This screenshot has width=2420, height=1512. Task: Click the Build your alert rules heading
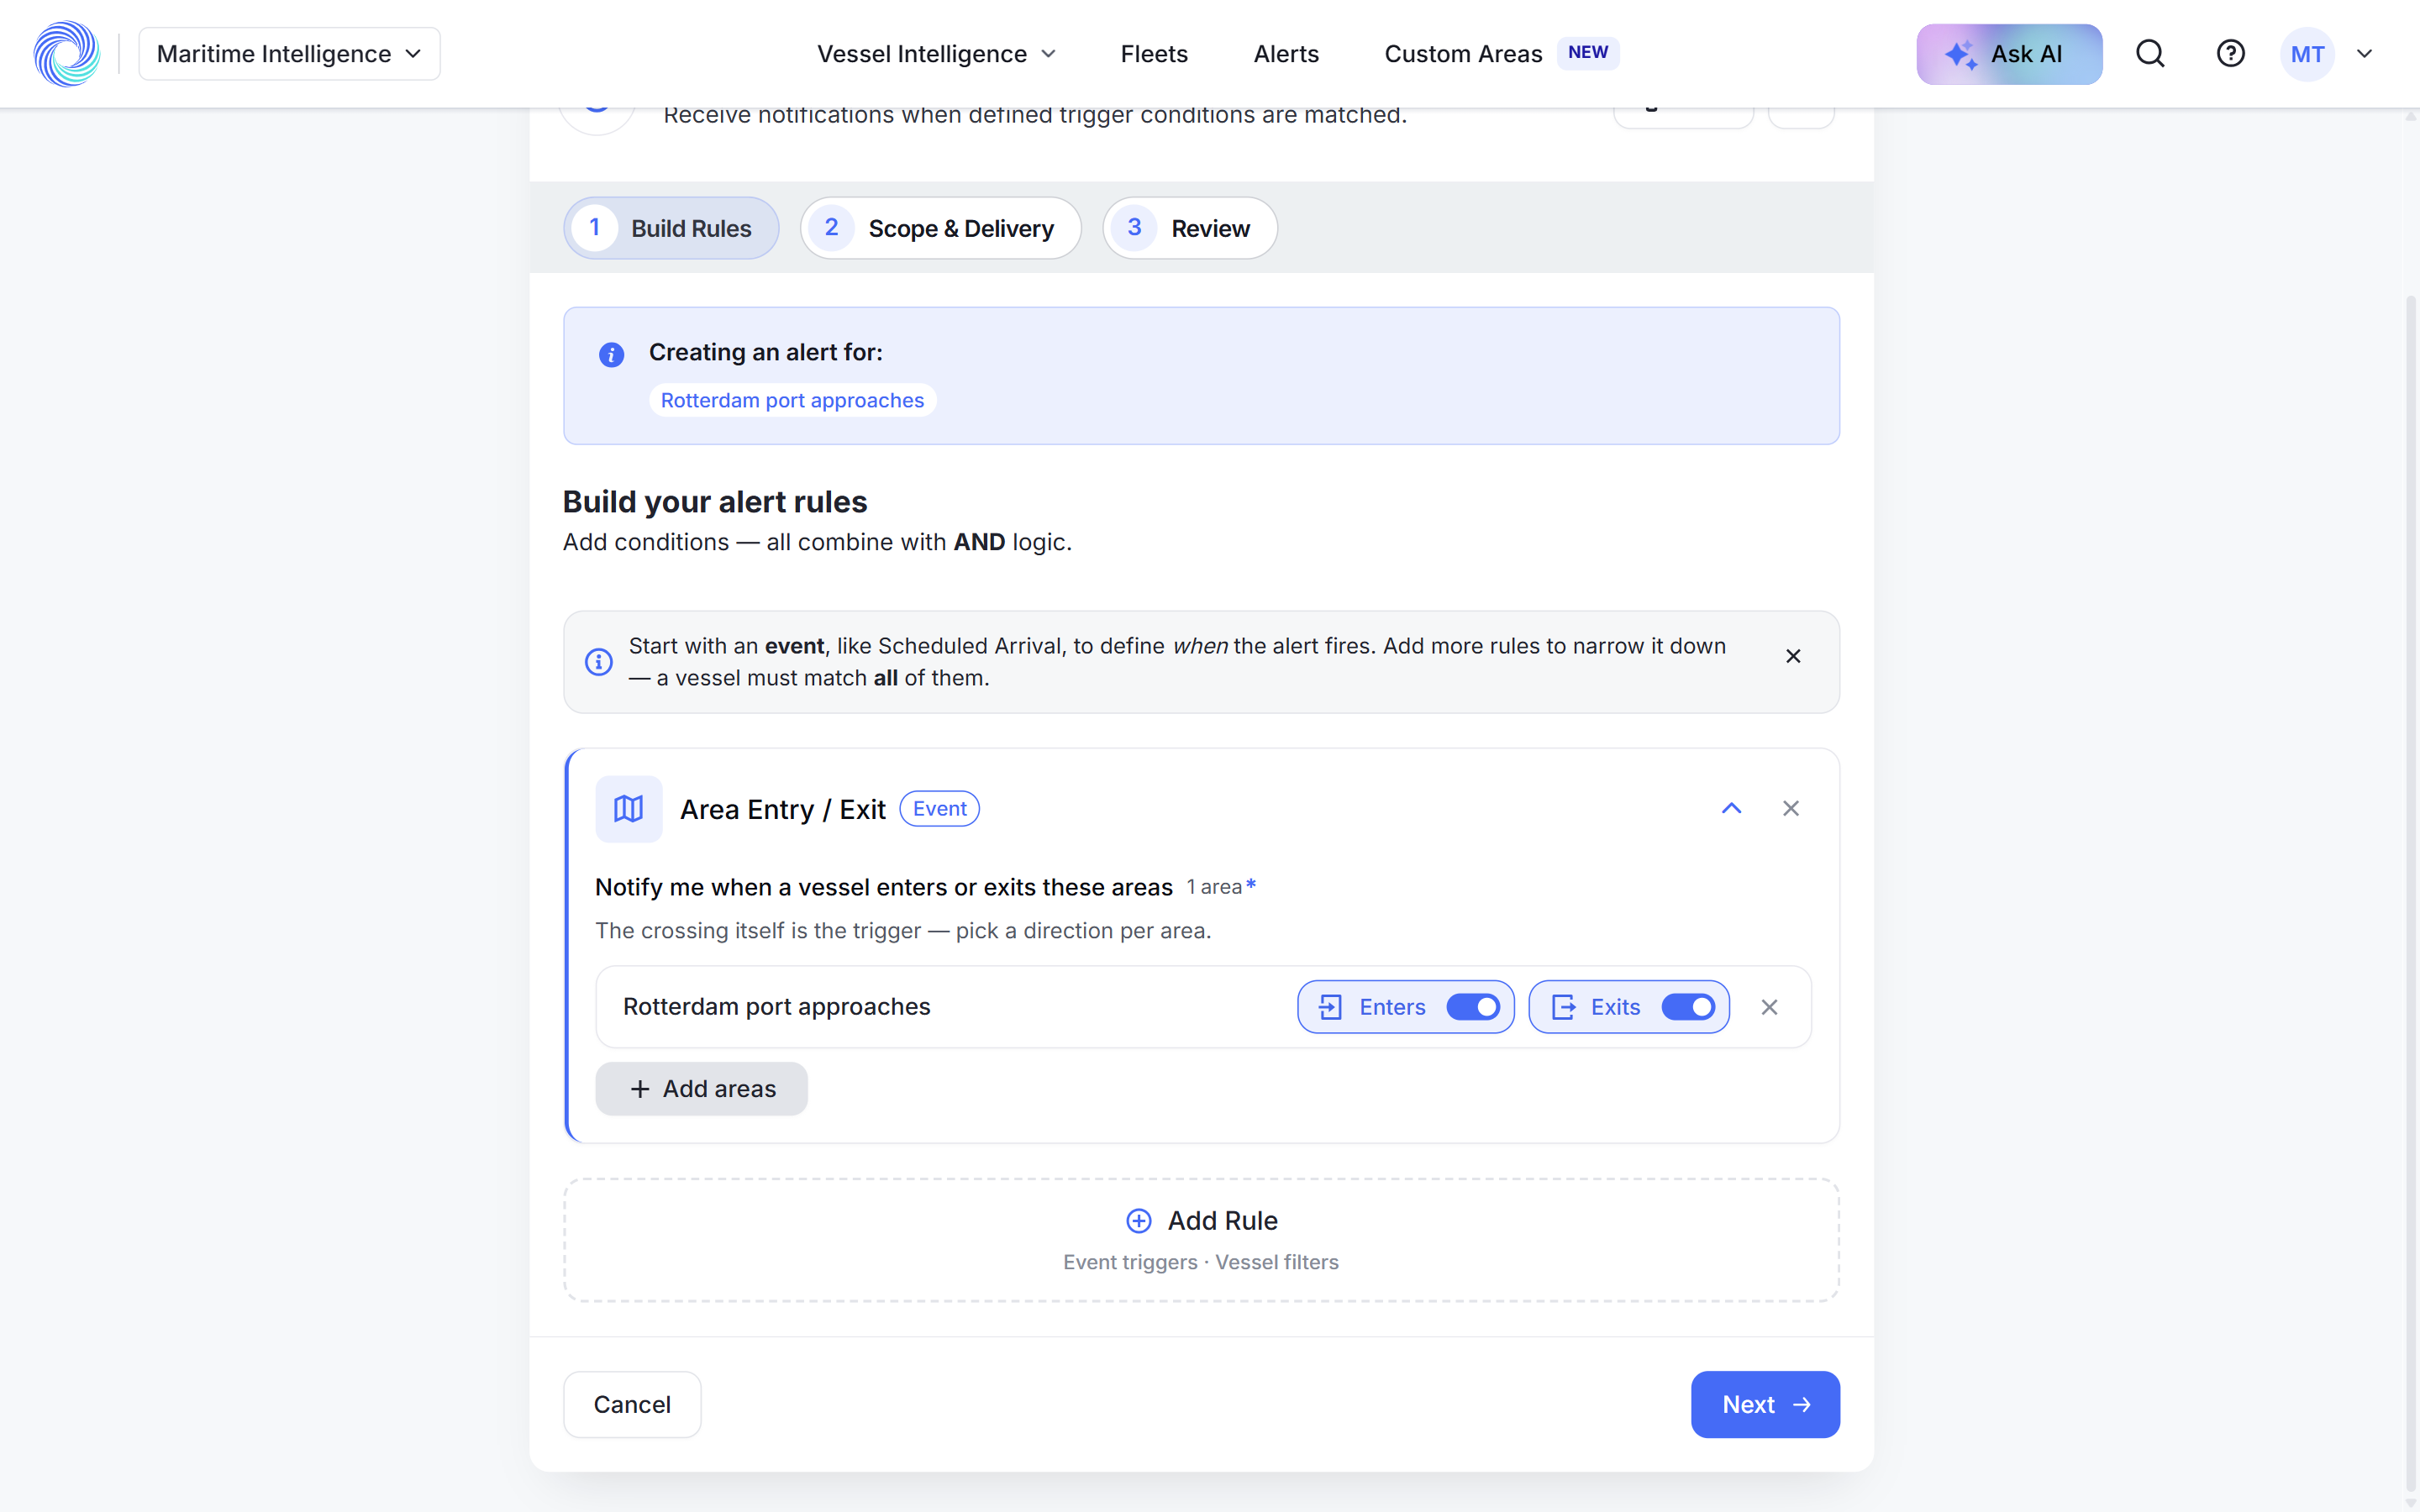(715, 502)
